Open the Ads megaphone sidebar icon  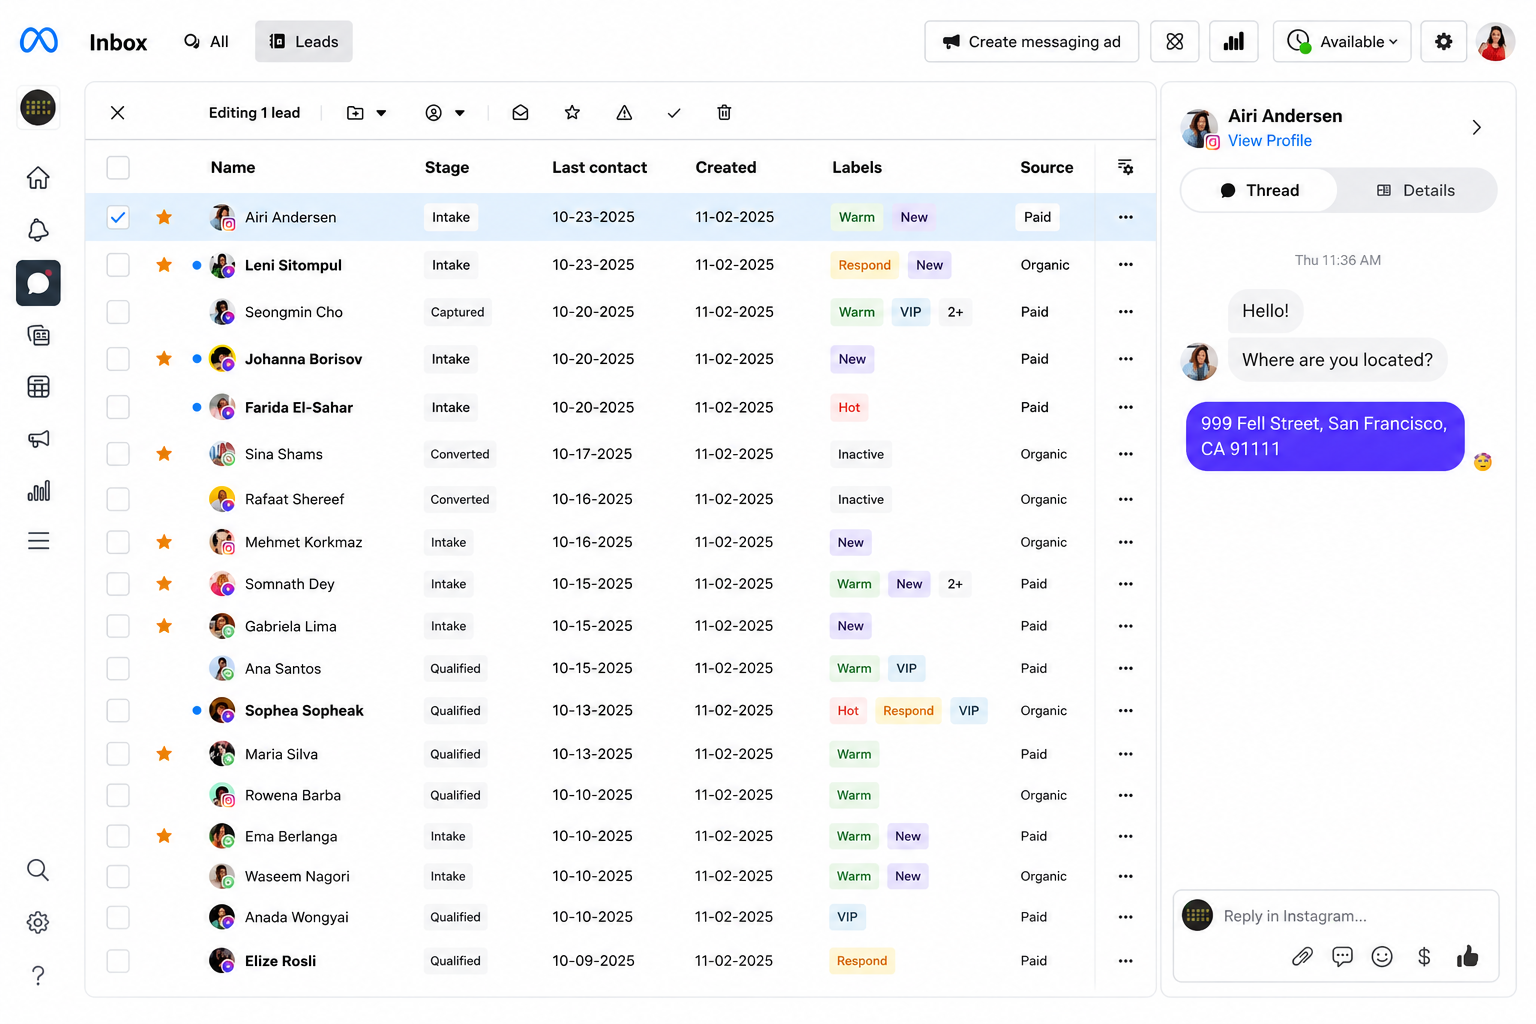click(38, 439)
